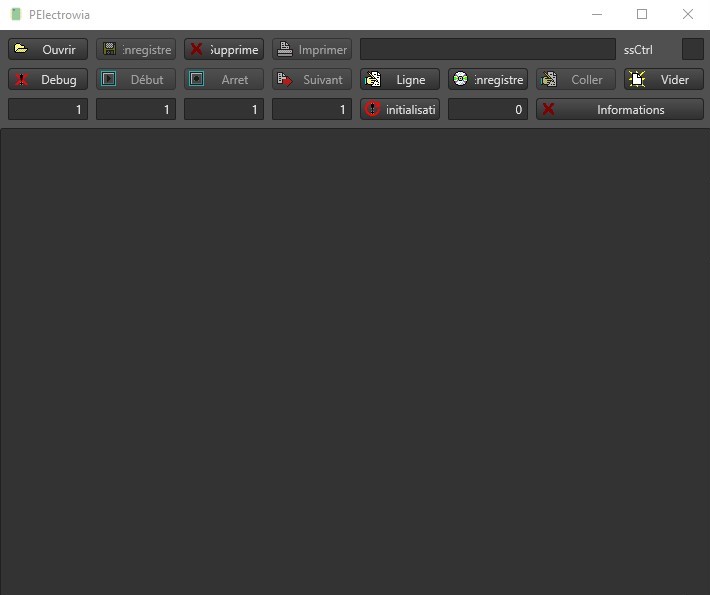This screenshot has width=710, height=595.
Task: Click the numeric field directly below Suivant
Action: tap(312, 109)
